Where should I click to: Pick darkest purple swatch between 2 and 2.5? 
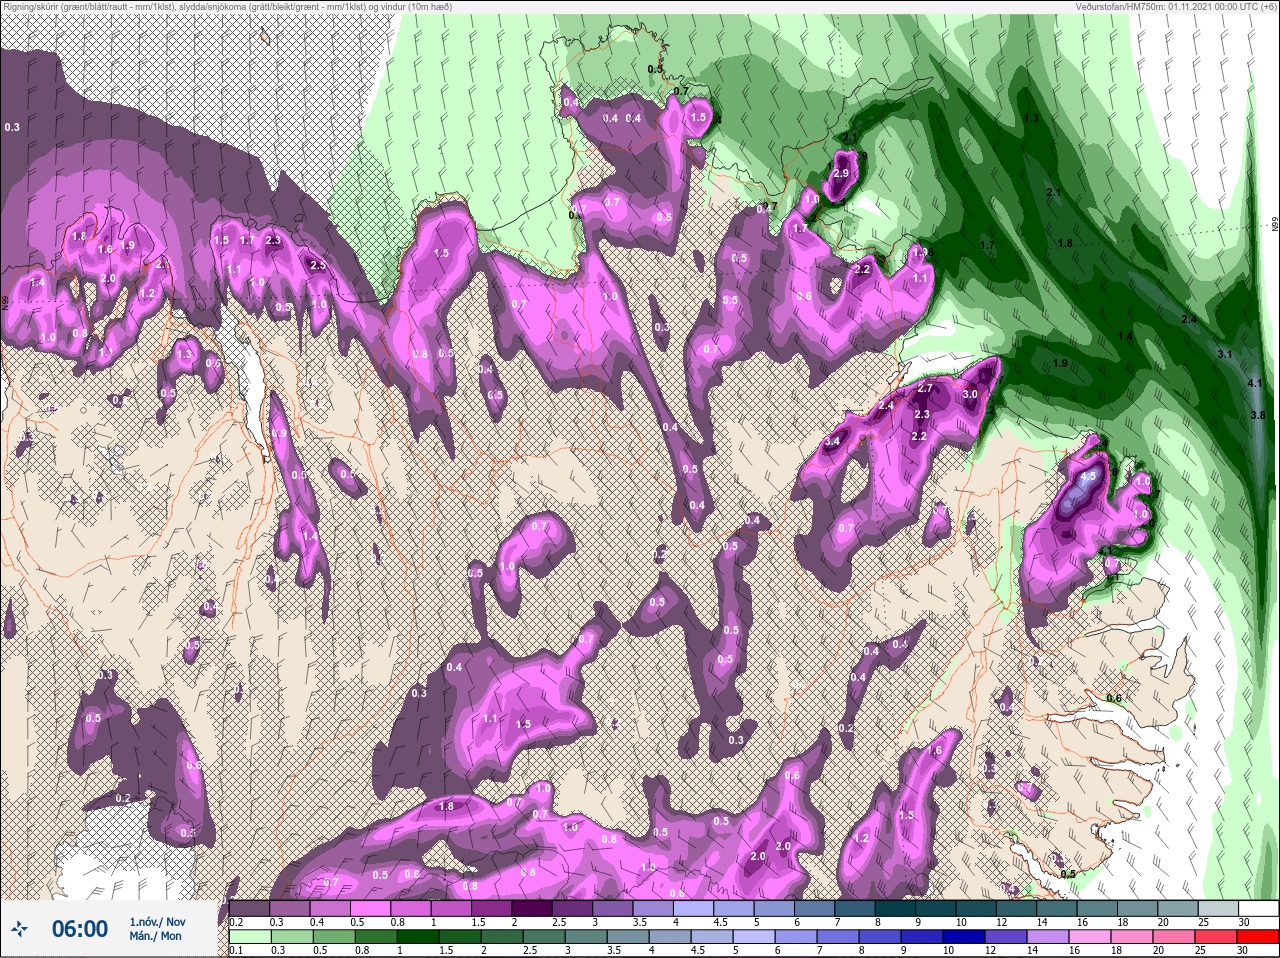click(533, 909)
